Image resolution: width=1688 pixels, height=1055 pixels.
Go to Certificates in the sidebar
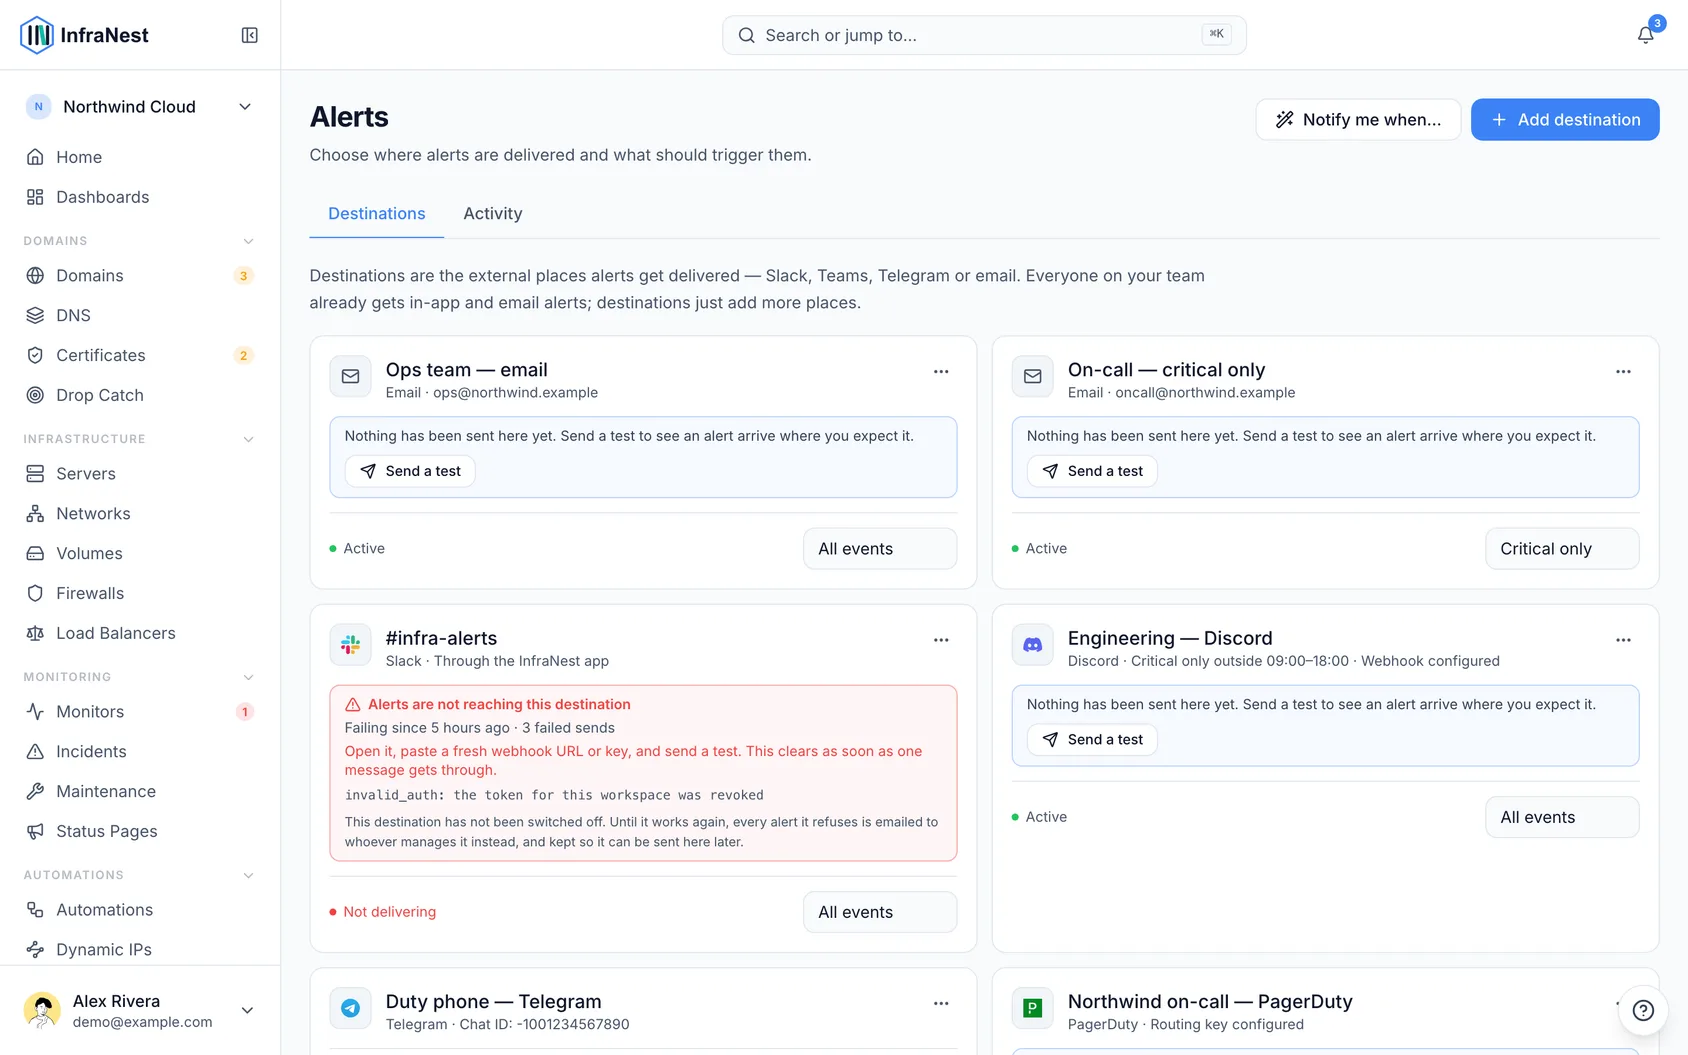pos(140,355)
